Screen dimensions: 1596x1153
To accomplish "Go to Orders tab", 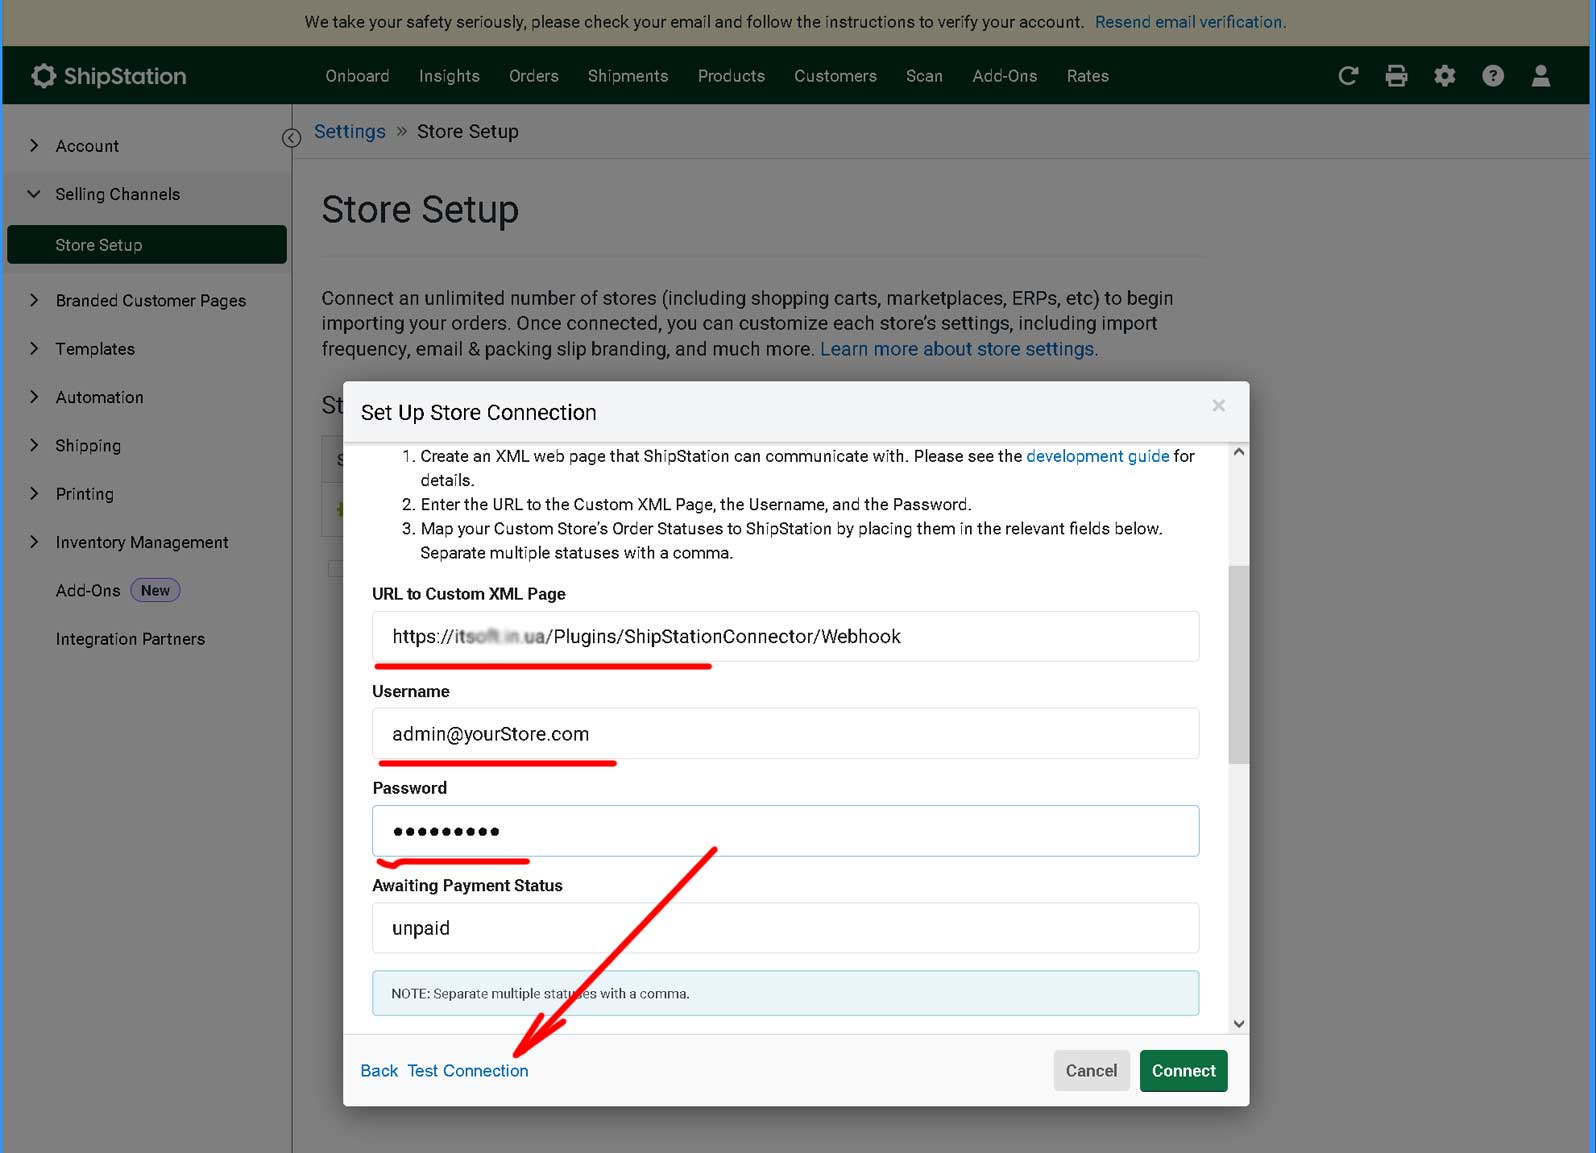I will (534, 76).
